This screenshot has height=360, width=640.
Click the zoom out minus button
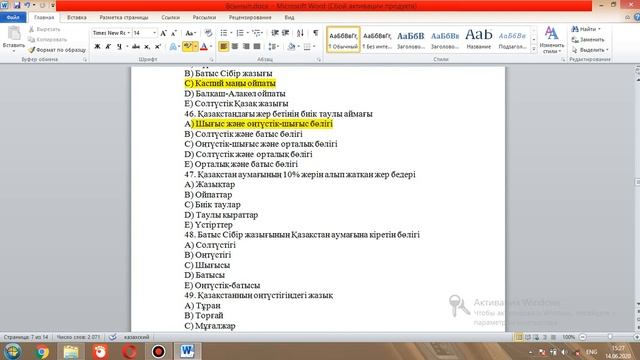[x=583, y=337]
